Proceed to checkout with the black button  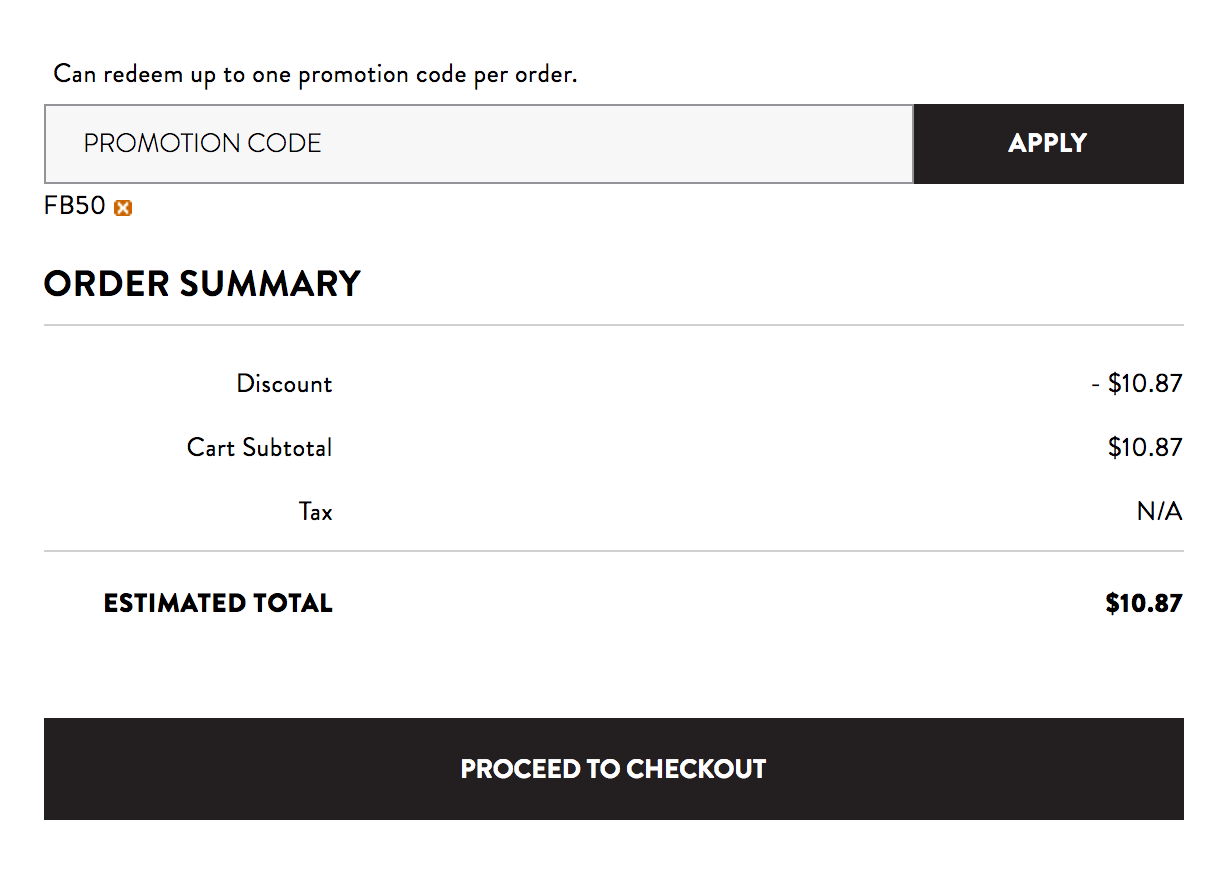(614, 769)
